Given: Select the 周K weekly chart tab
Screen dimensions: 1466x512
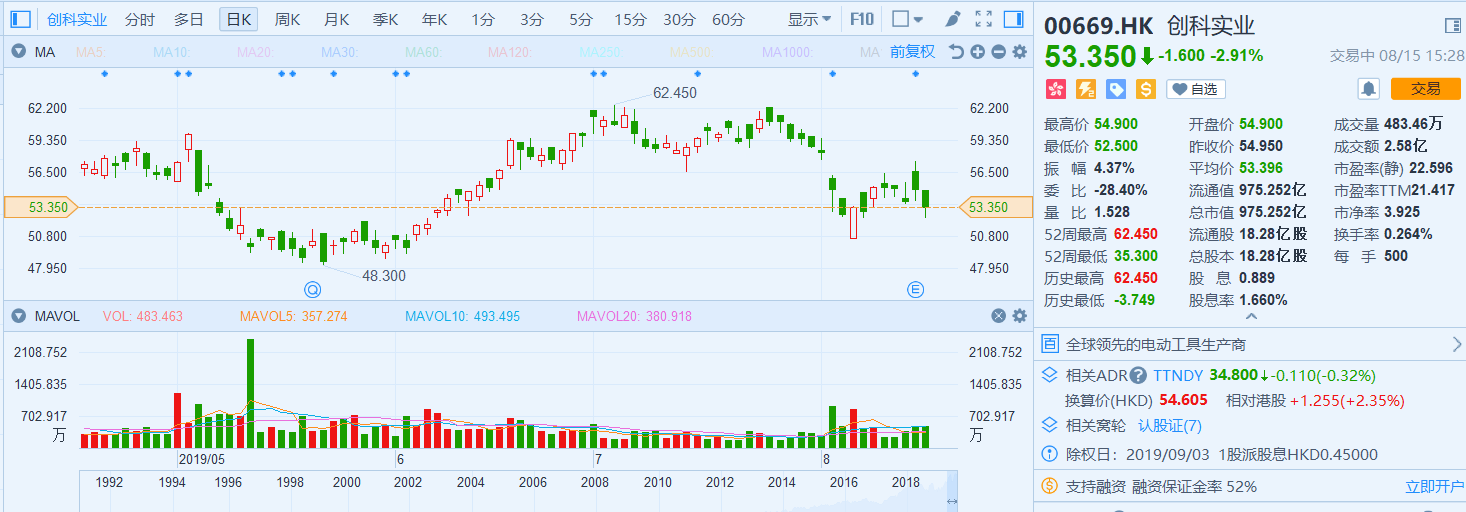Looking at the screenshot, I should pyautogui.click(x=288, y=19).
